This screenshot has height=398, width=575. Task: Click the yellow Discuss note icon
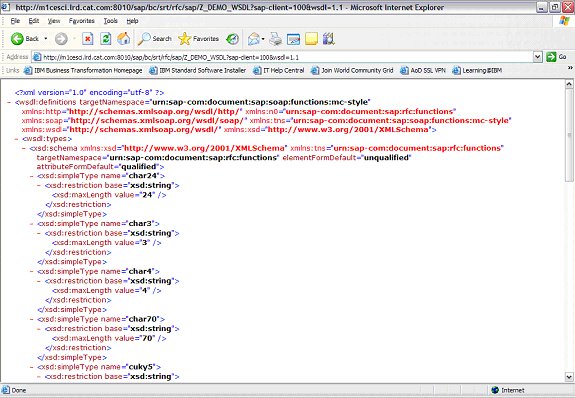pos(311,39)
